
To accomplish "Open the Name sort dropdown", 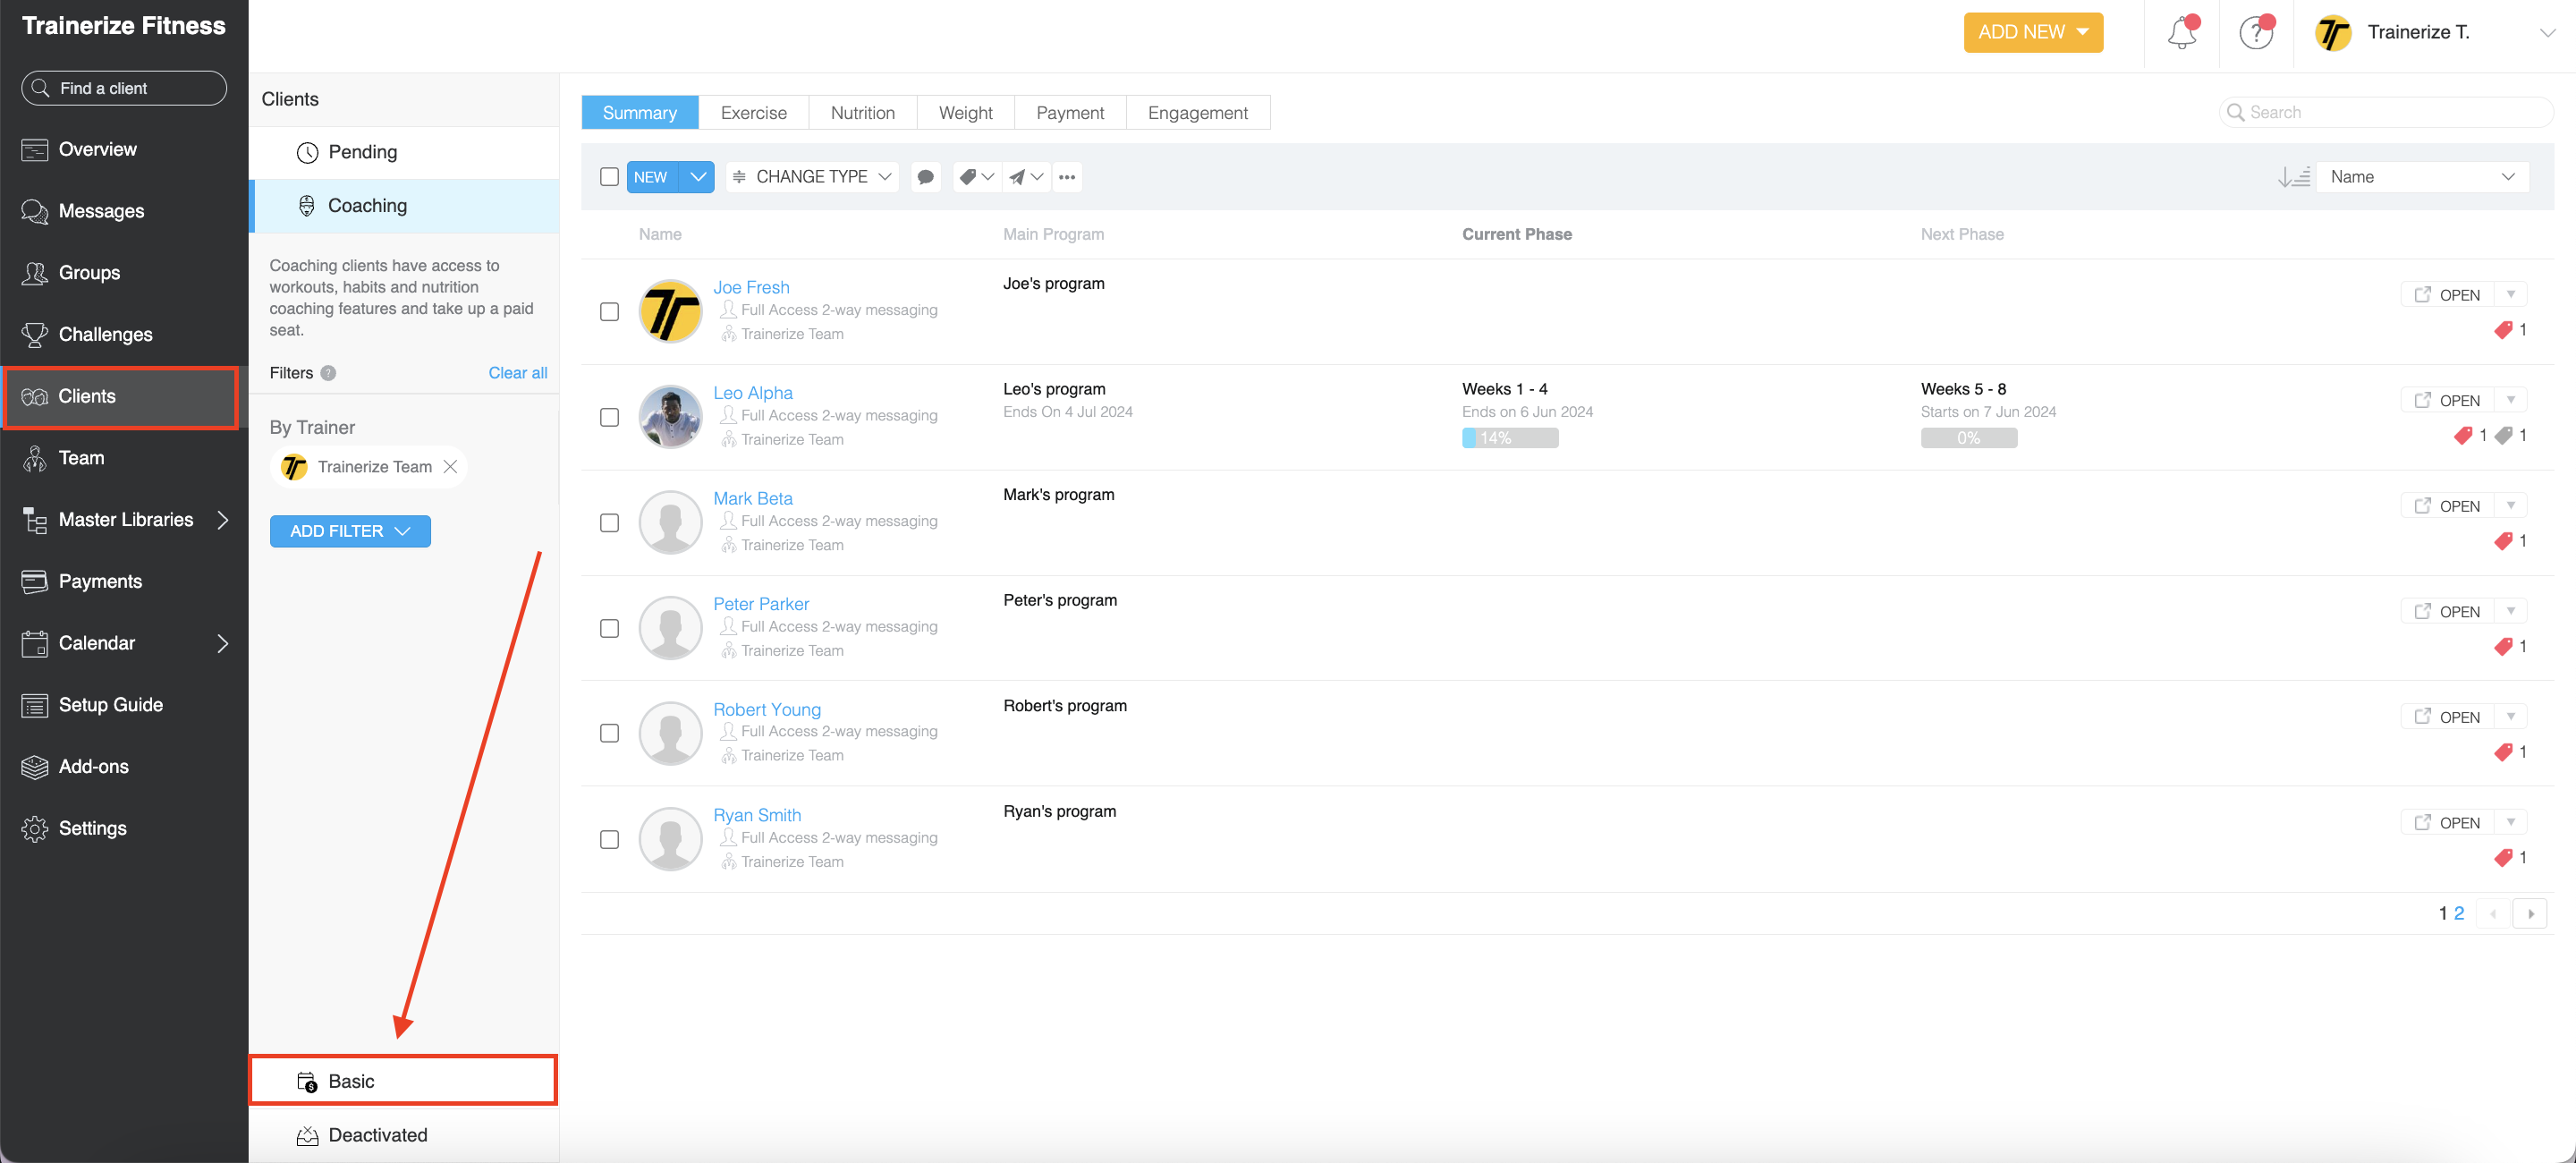I will 2422,177.
